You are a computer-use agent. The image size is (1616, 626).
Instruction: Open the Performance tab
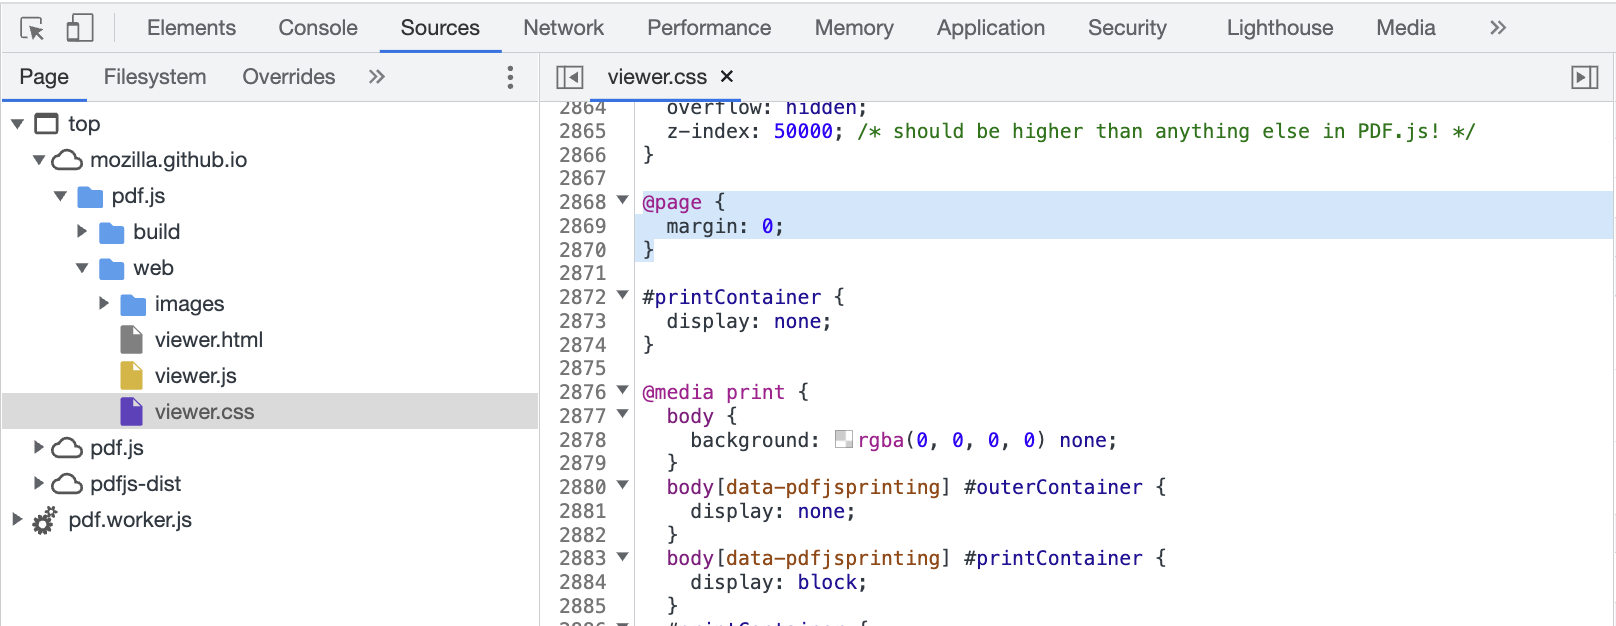pos(709,28)
